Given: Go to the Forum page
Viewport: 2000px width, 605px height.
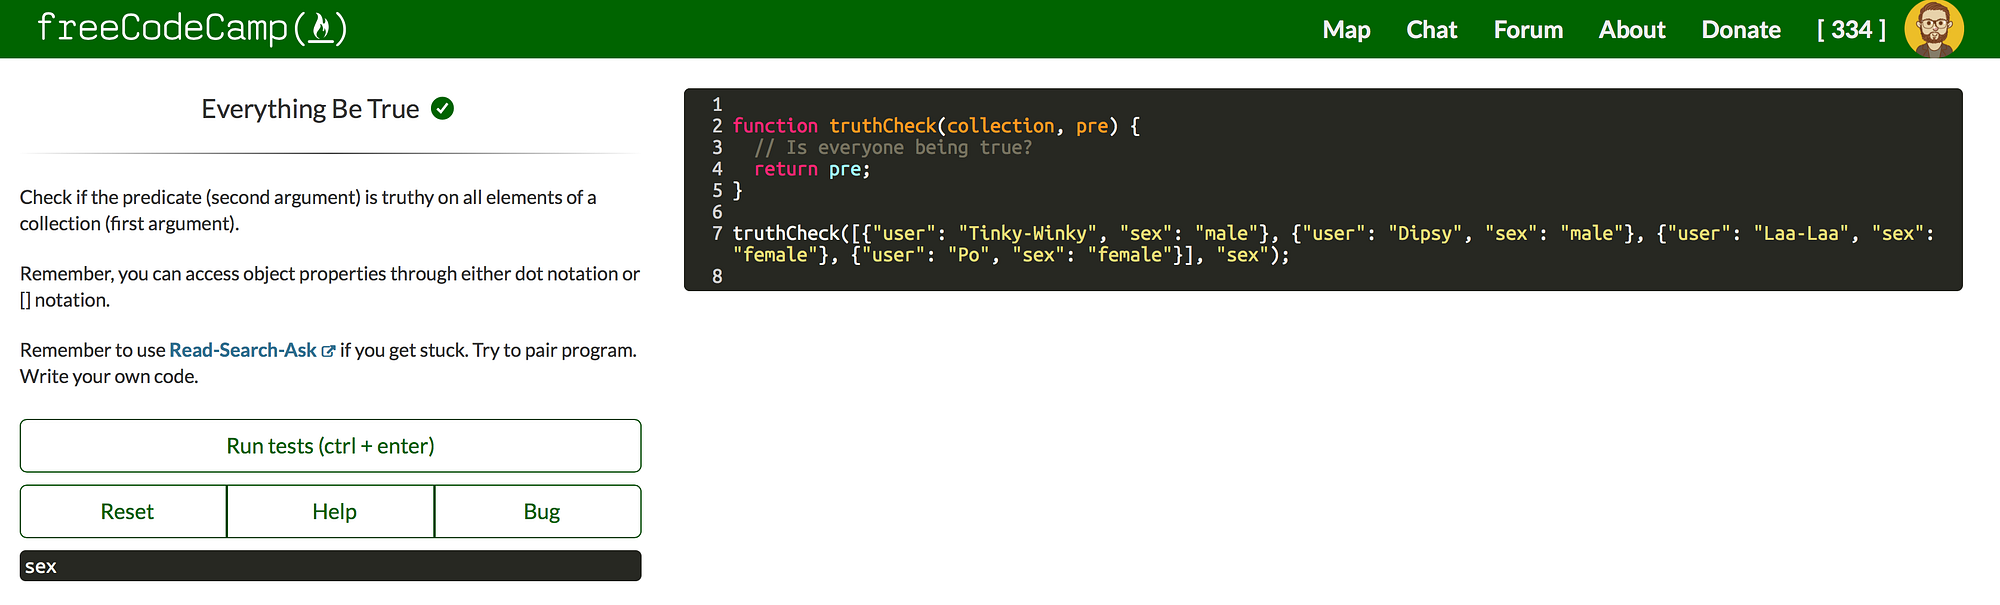Looking at the screenshot, I should click(x=1528, y=30).
